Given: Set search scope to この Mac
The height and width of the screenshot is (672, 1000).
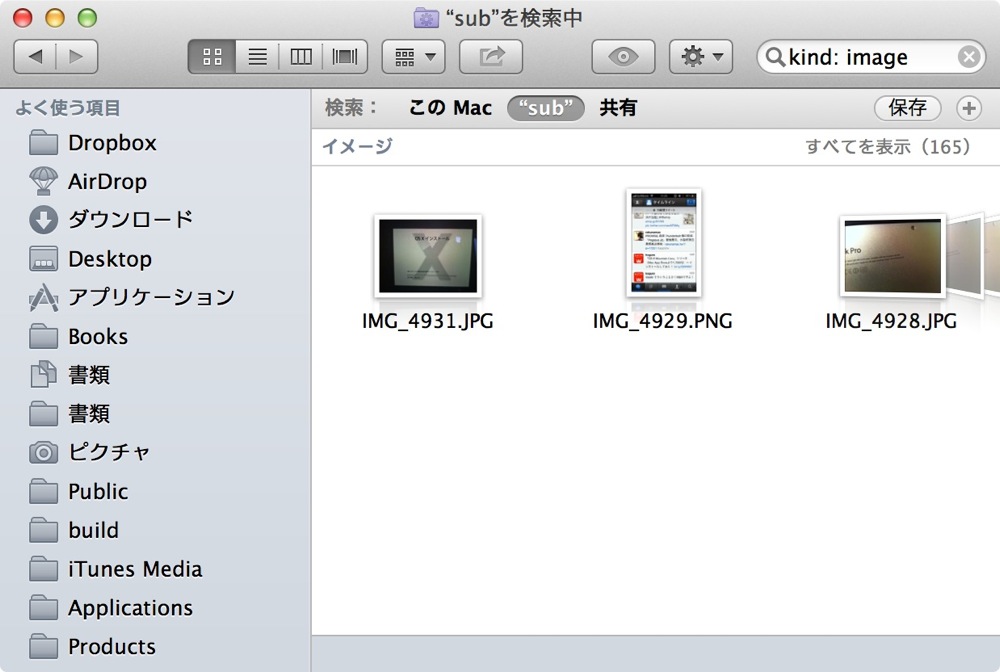Looking at the screenshot, I should [450, 108].
